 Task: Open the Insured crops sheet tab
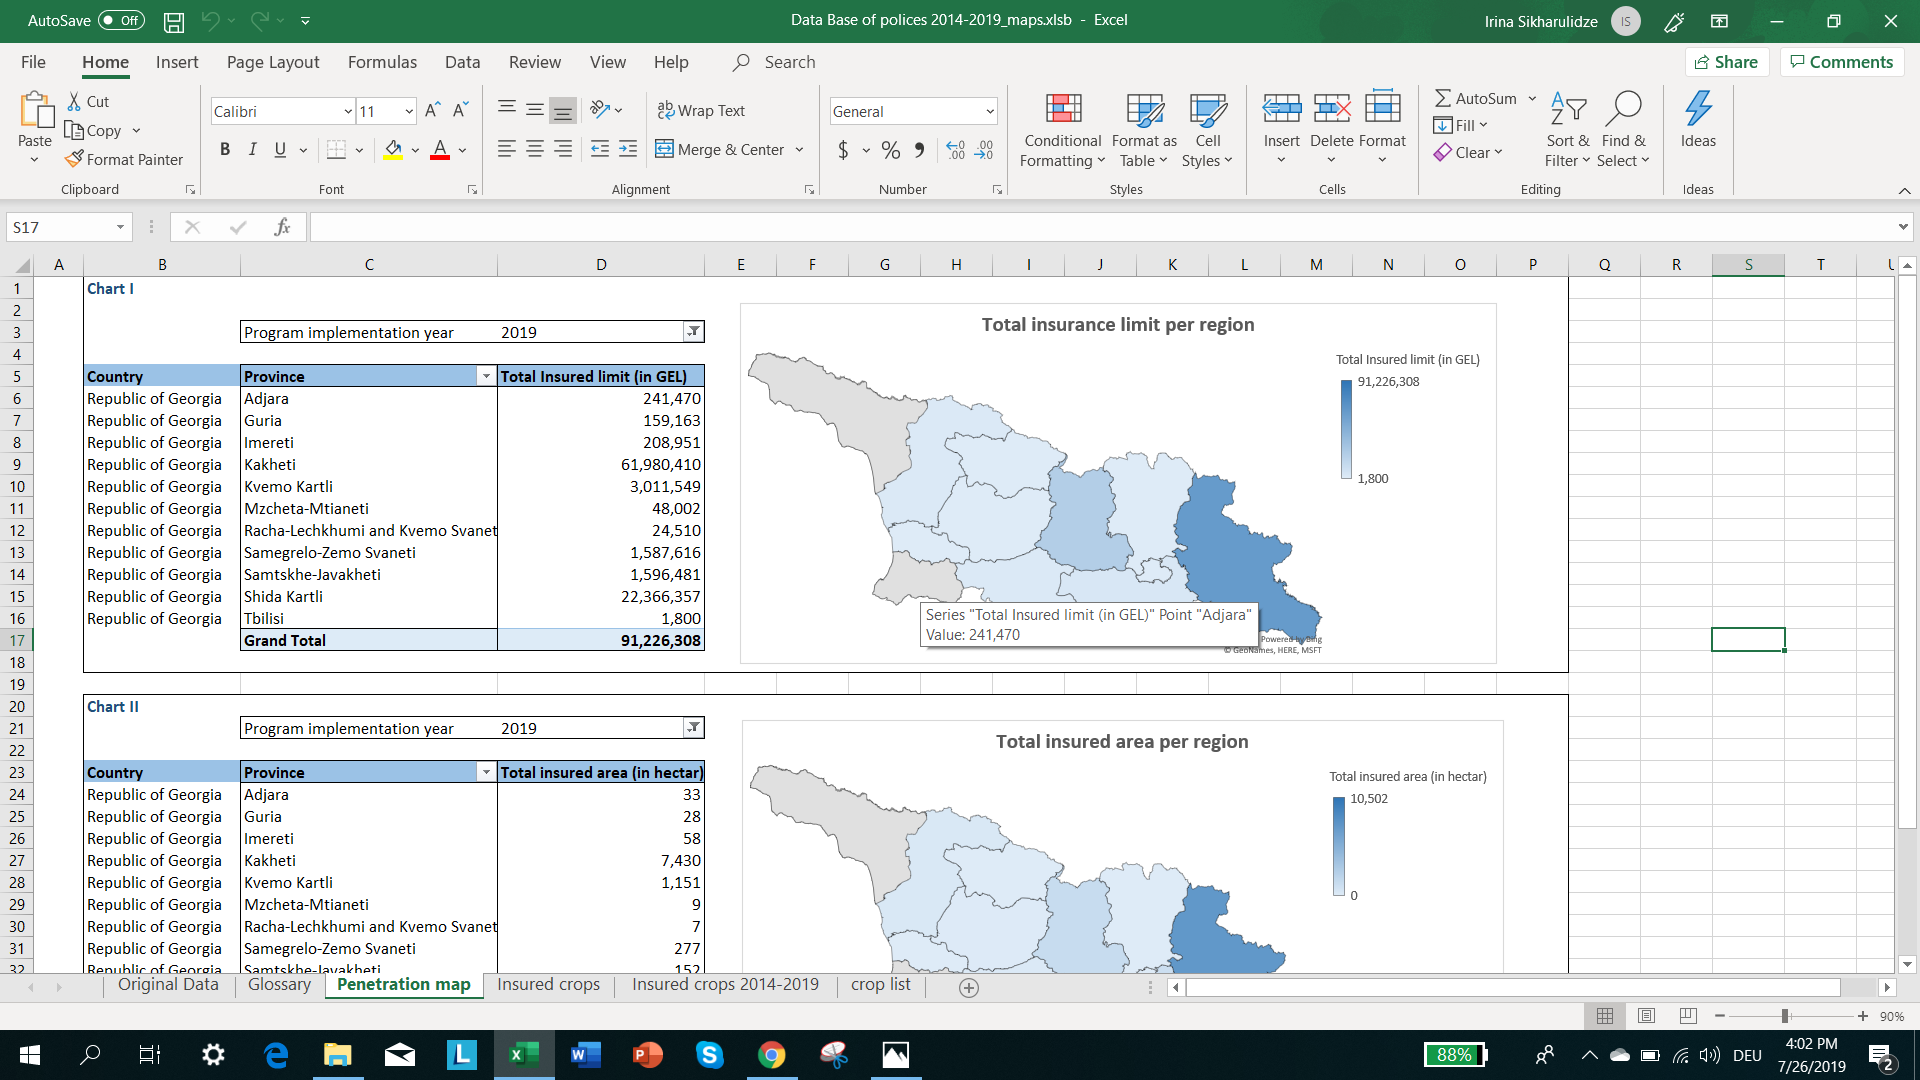tap(547, 984)
